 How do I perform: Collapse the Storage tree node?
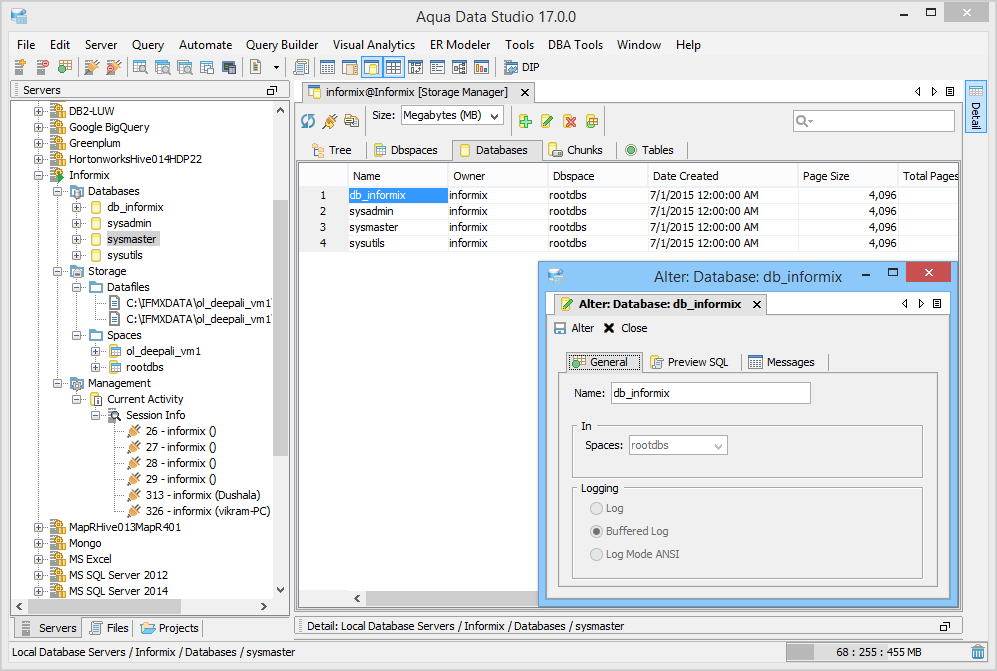57,271
